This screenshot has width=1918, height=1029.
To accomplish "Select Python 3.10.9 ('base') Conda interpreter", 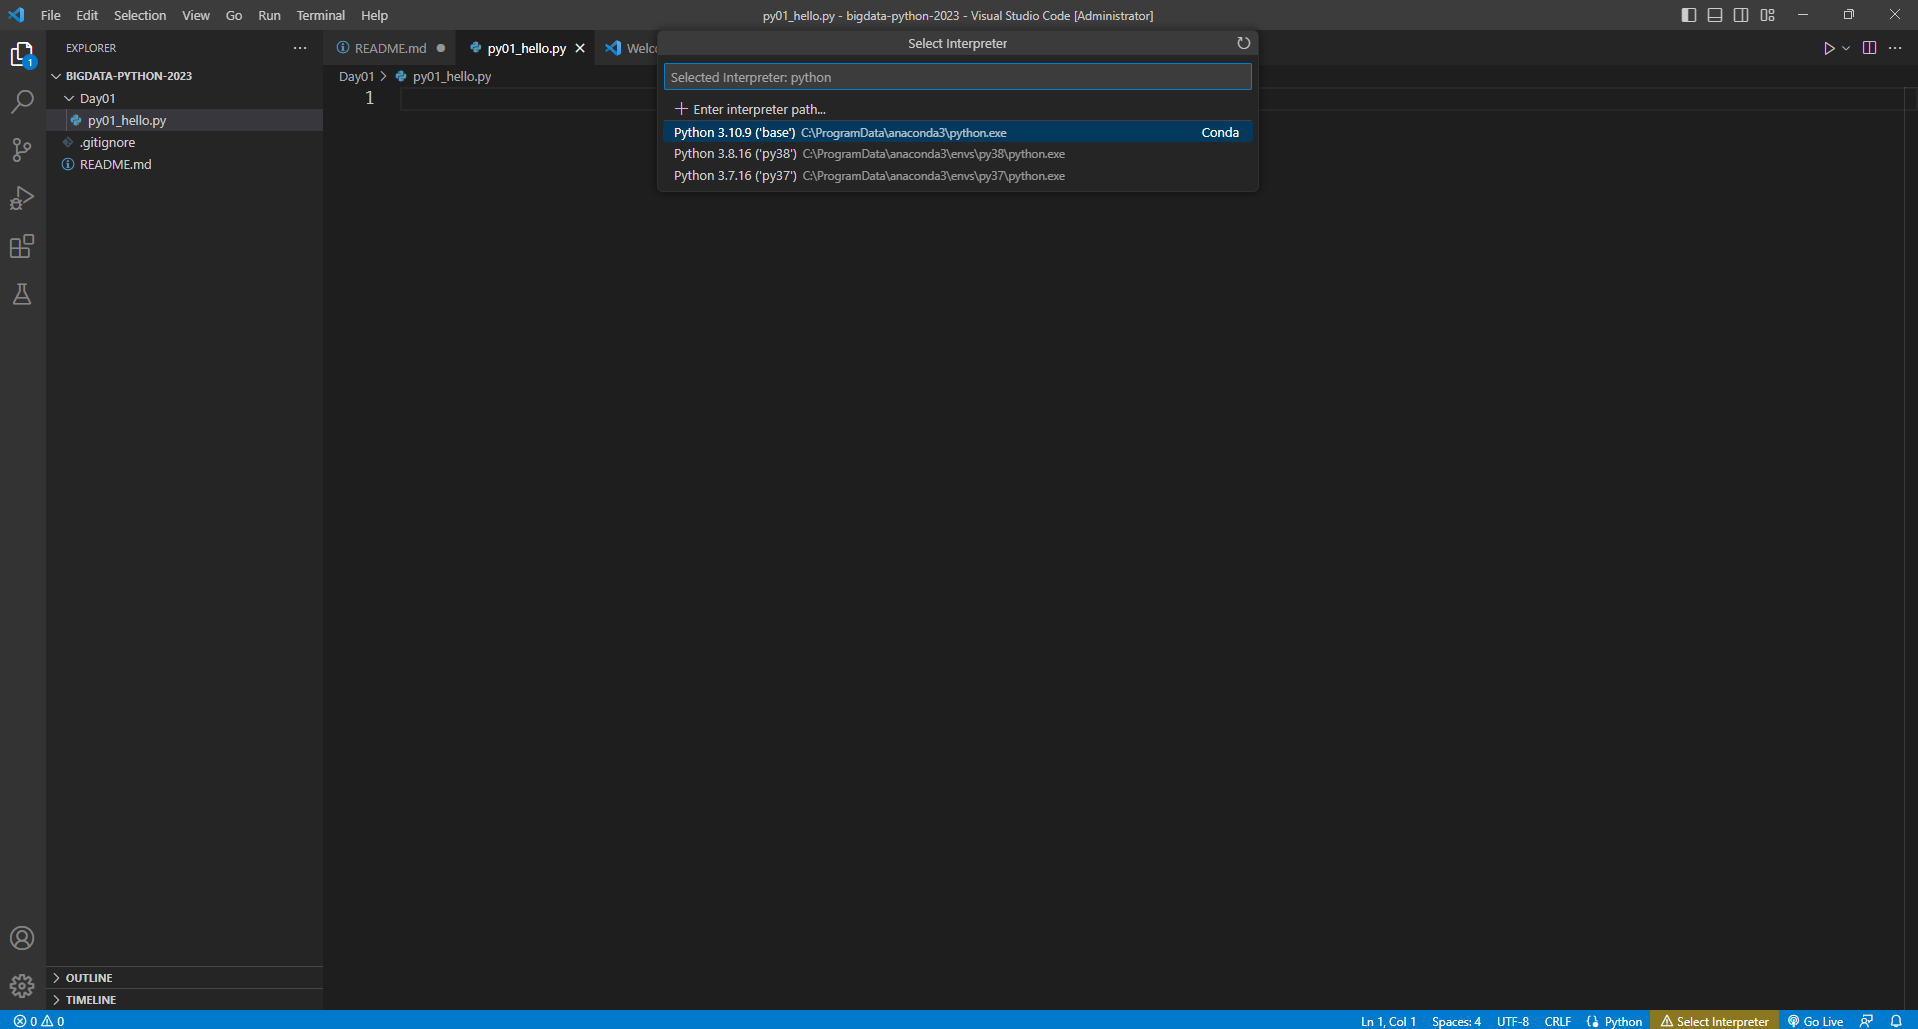I will coord(957,132).
